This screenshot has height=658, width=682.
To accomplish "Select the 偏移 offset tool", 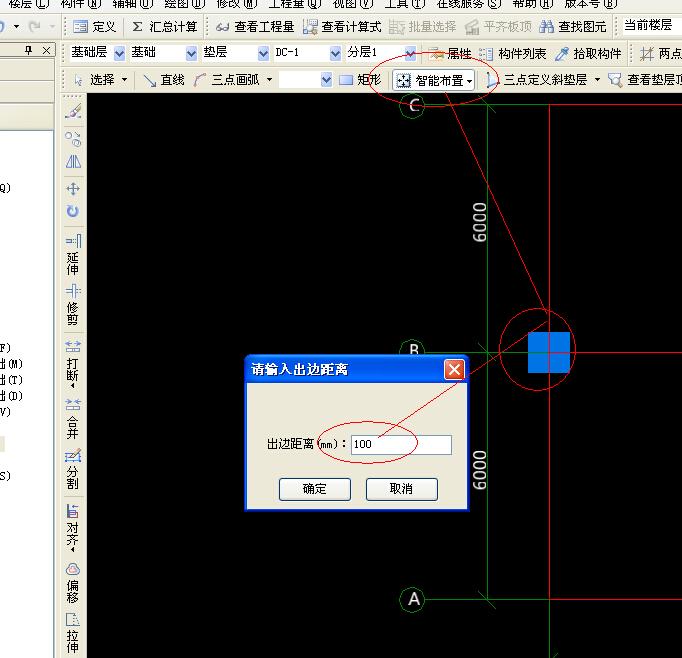I will point(73,583).
